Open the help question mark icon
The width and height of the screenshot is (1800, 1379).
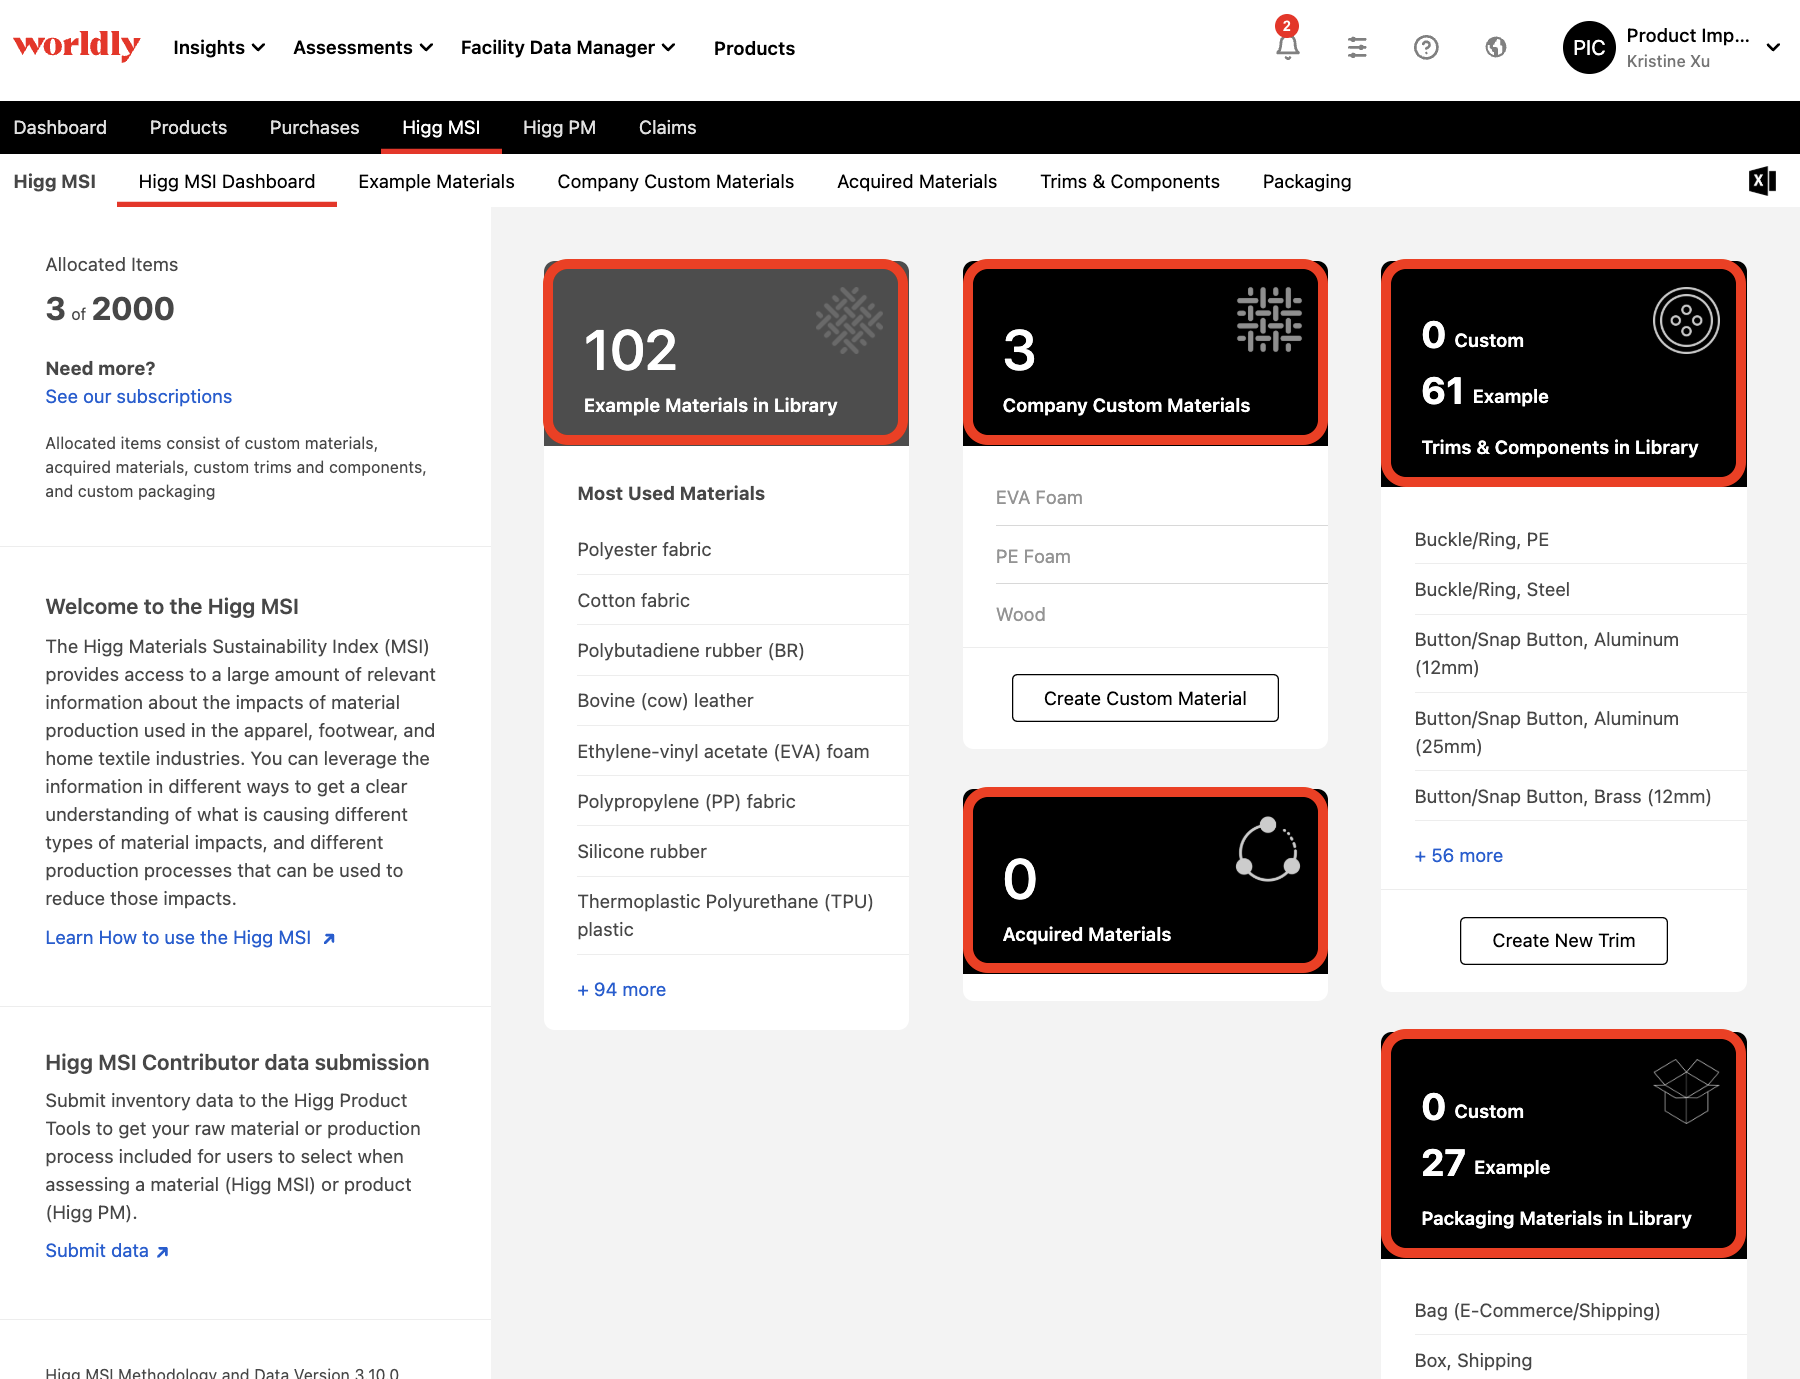pyautogui.click(x=1426, y=47)
